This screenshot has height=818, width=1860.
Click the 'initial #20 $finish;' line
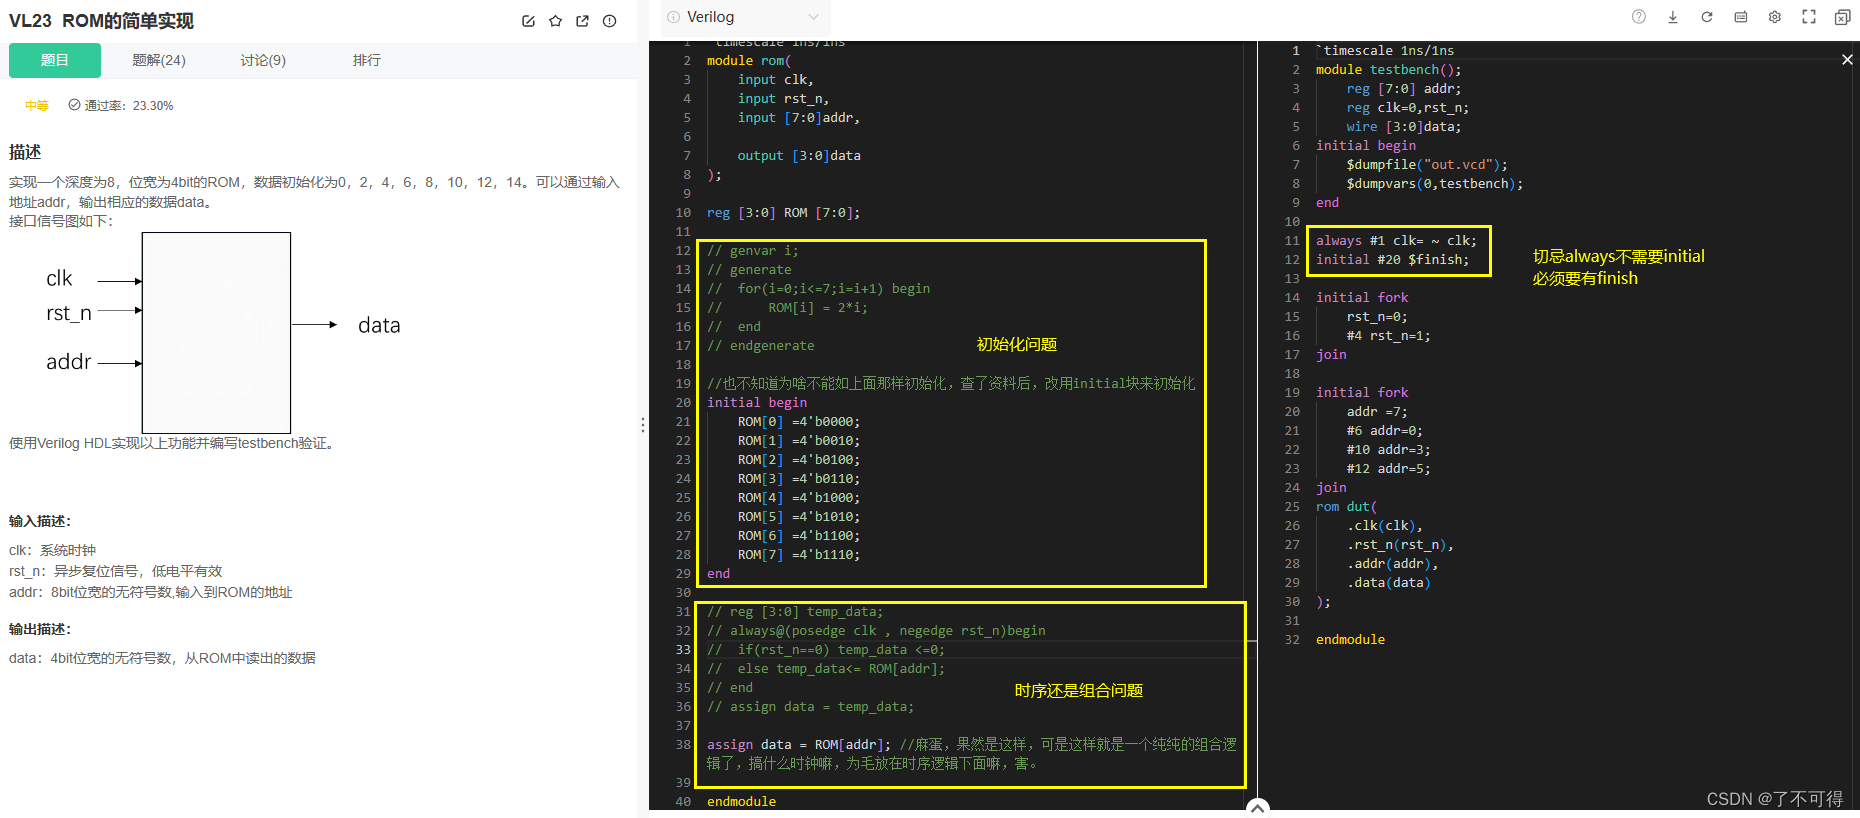click(x=1392, y=260)
